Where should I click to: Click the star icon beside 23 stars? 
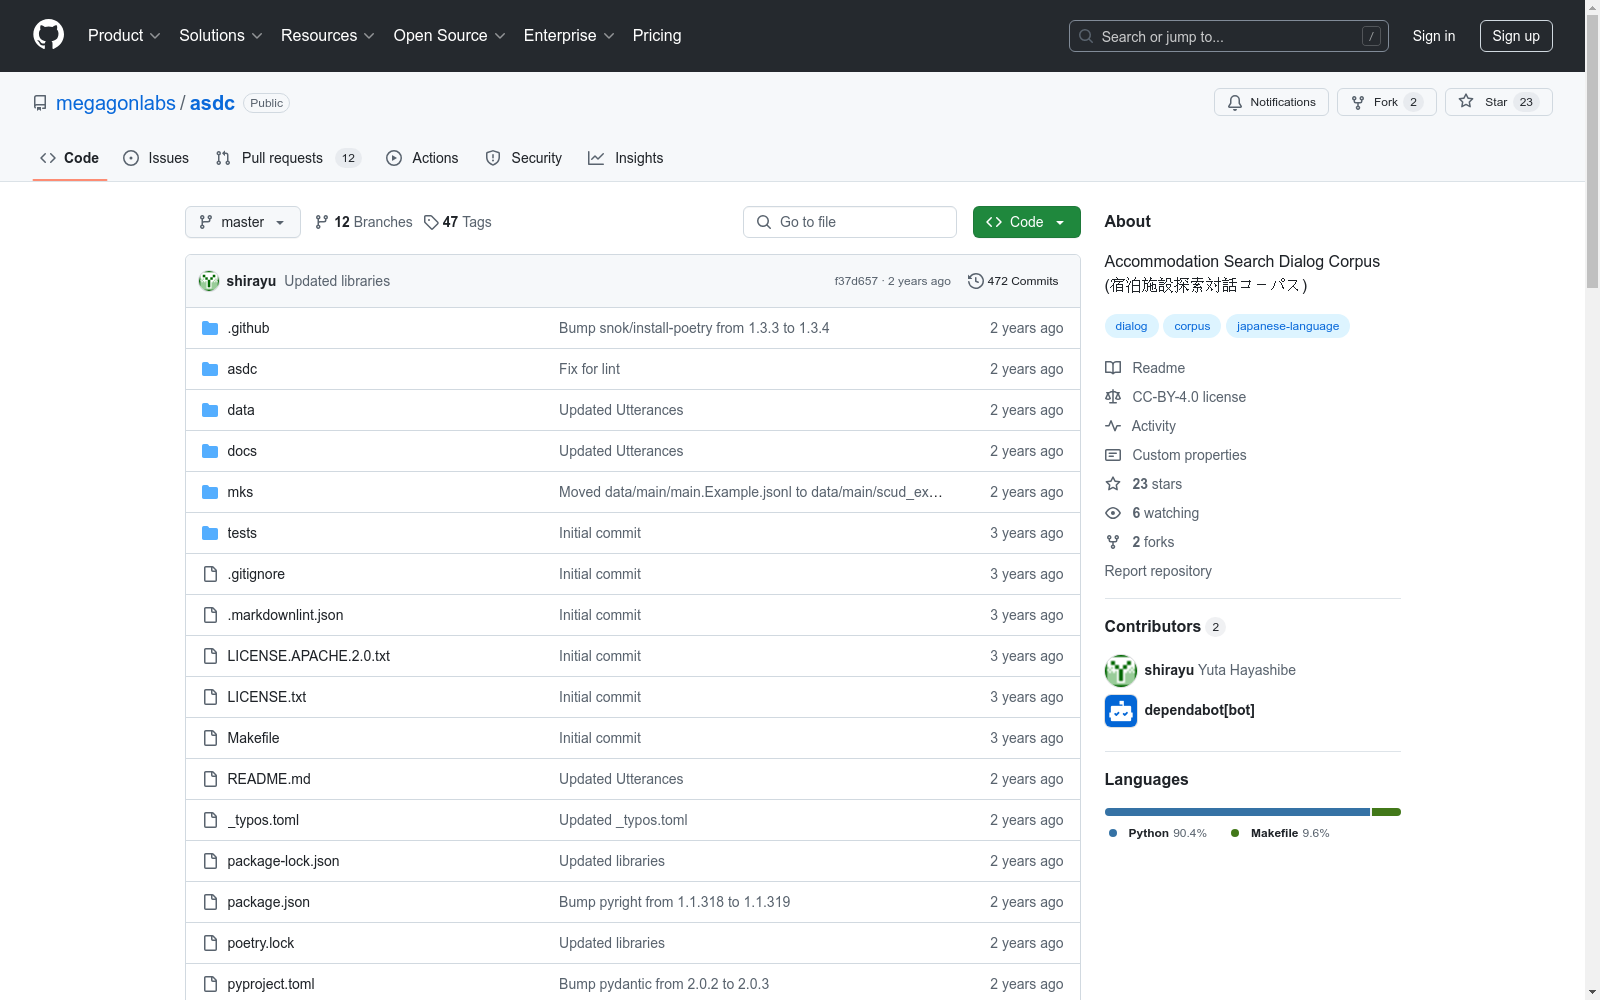(x=1113, y=484)
